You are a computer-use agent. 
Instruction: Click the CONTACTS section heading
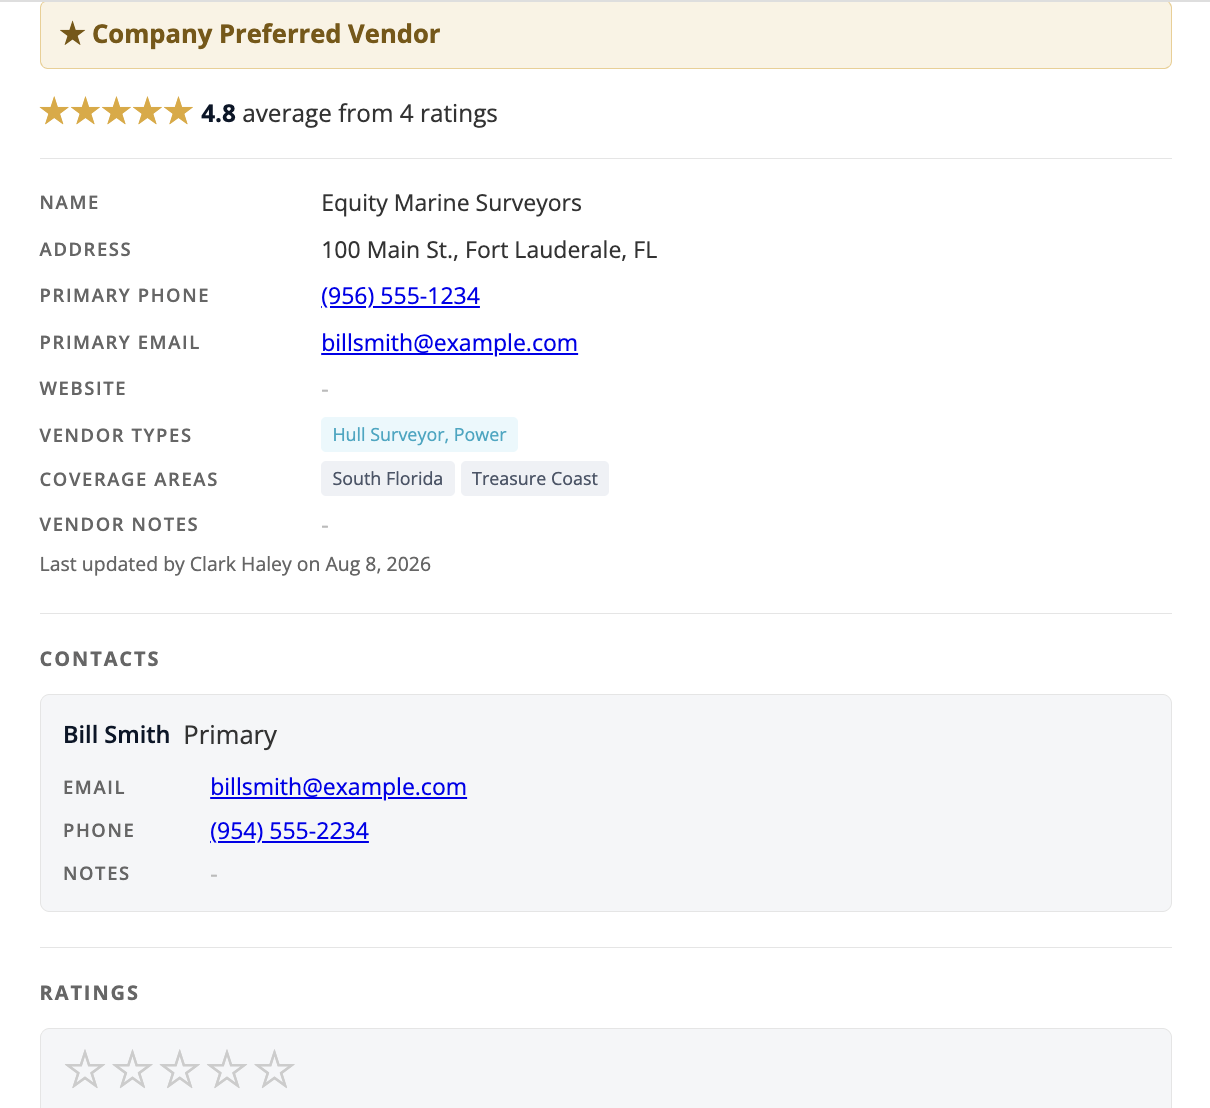tap(99, 659)
